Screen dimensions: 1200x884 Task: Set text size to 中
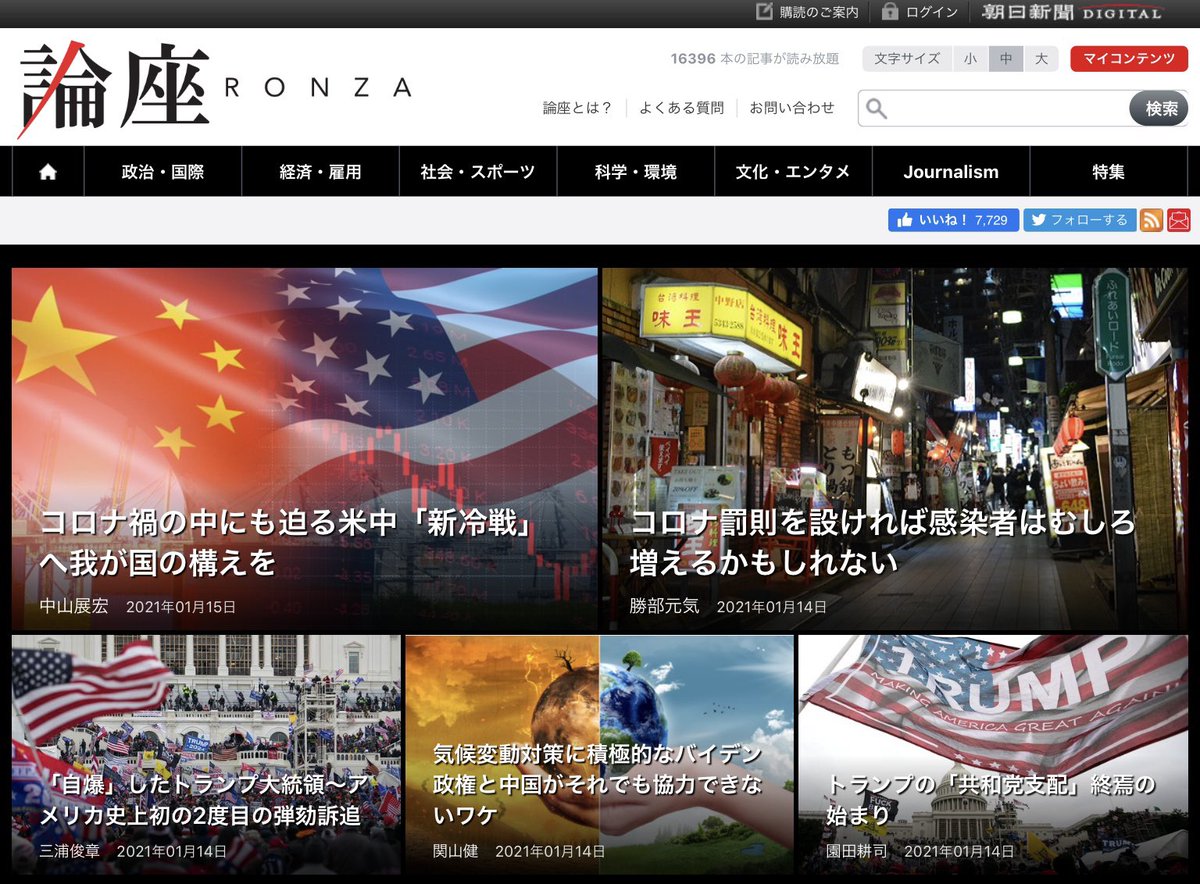(1006, 59)
